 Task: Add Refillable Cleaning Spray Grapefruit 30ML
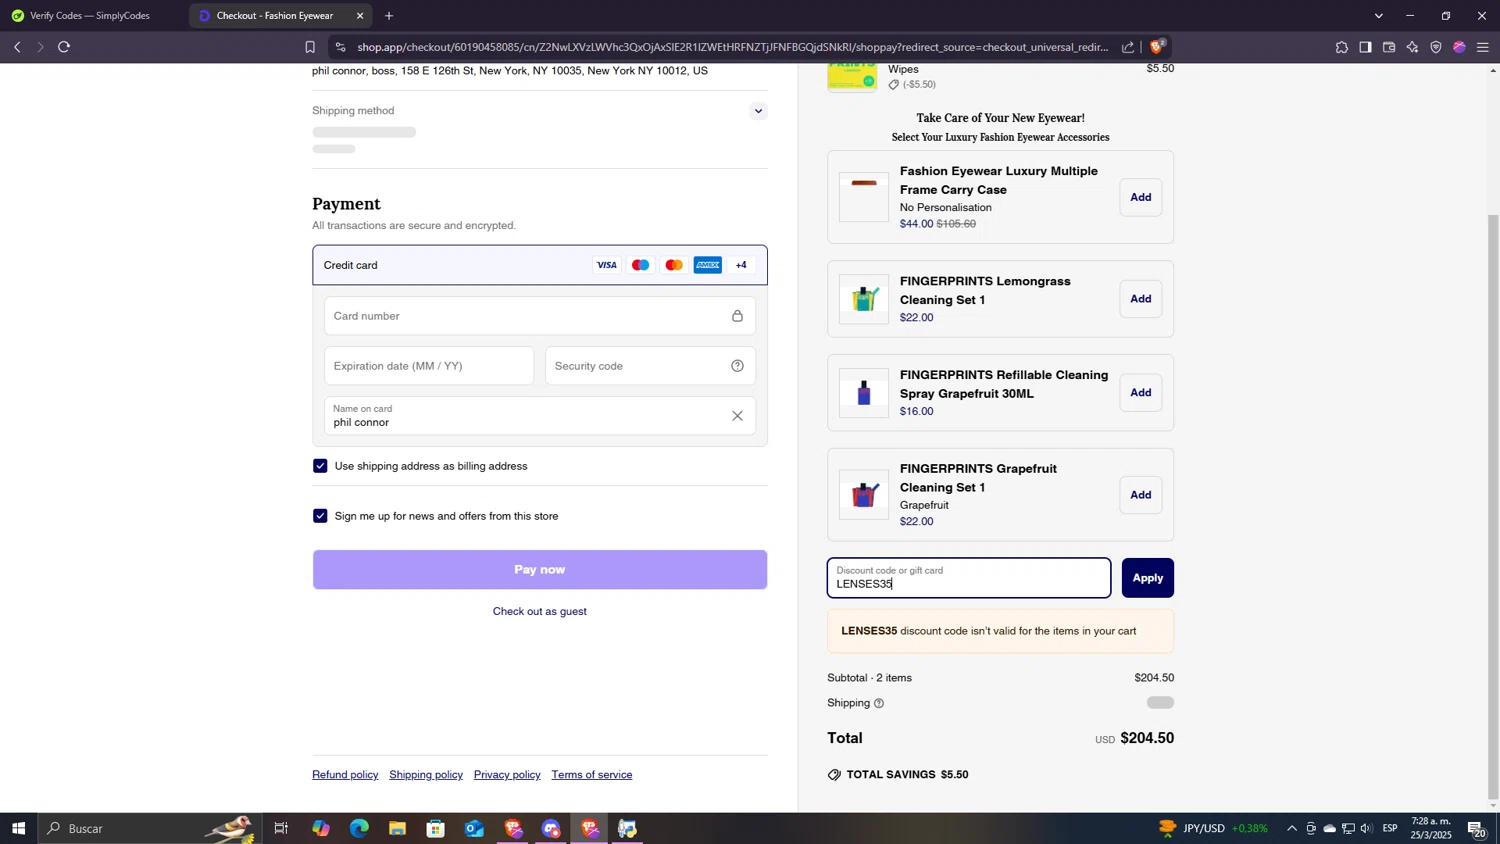(x=1140, y=393)
